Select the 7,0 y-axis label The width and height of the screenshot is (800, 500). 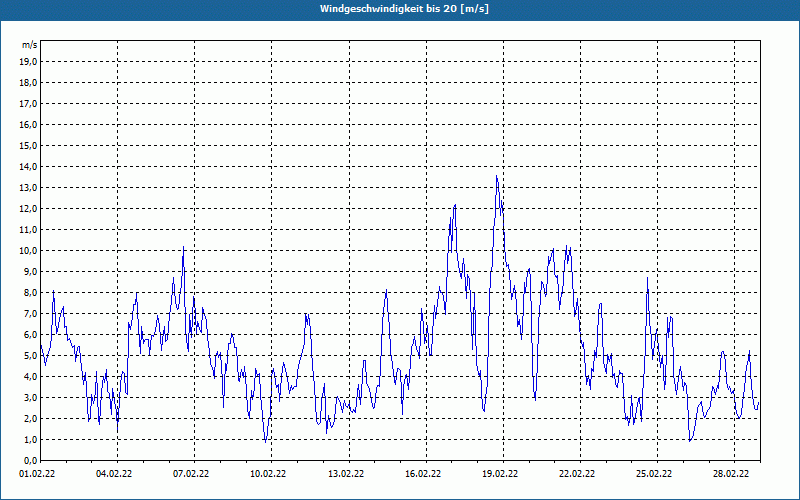click(30, 314)
